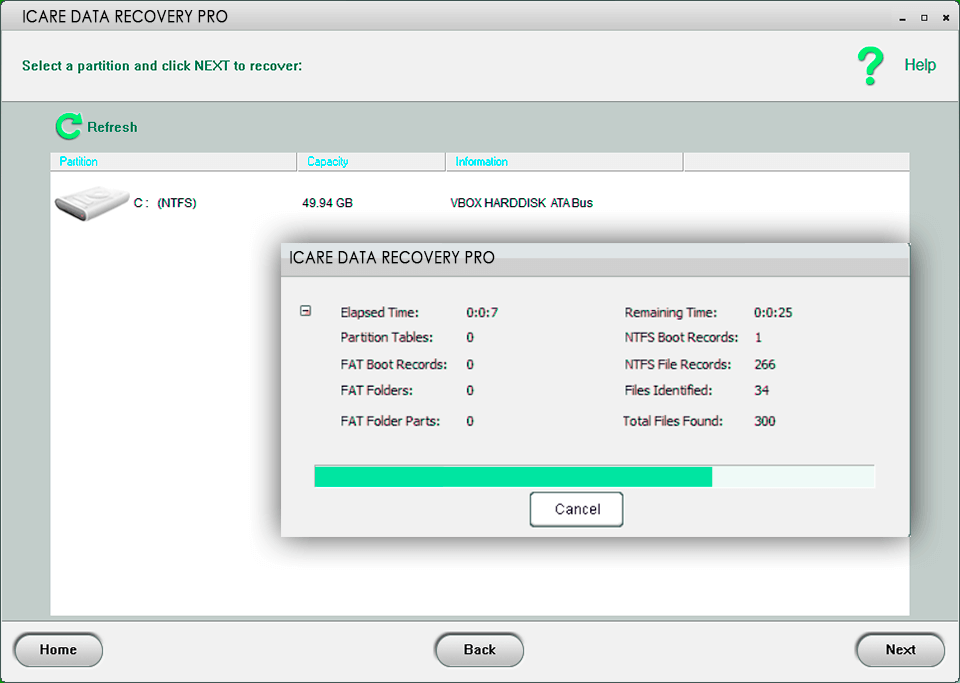Click the 49.94 GB capacity cell

(327, 203)
